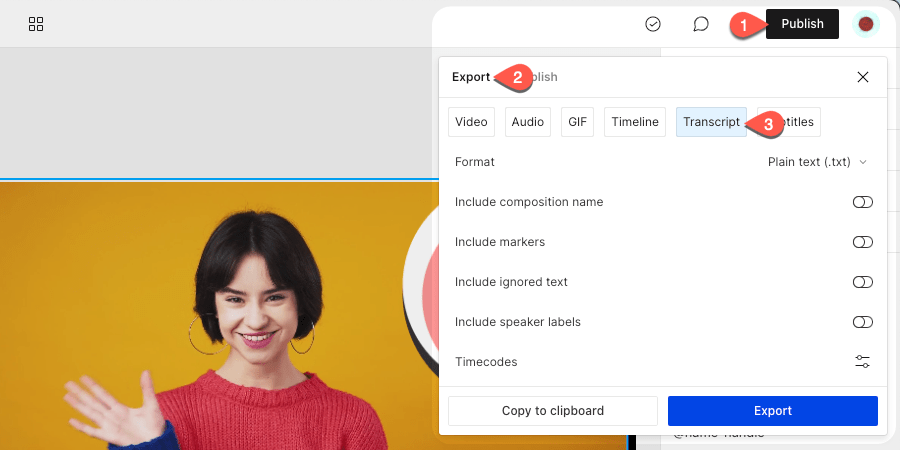This screenshot has height=450, width=900.
Task: Click Copy to clipboard button
Action: click(553, 411)
